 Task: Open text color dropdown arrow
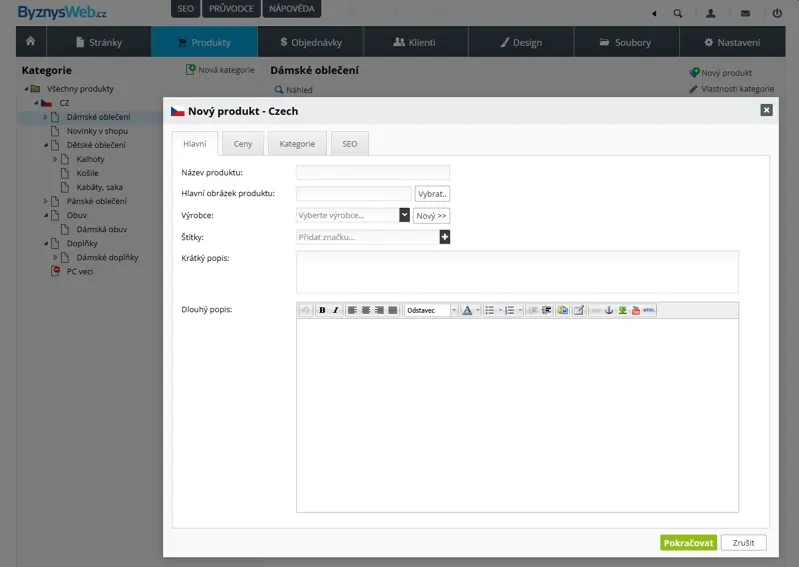(477, 310)
